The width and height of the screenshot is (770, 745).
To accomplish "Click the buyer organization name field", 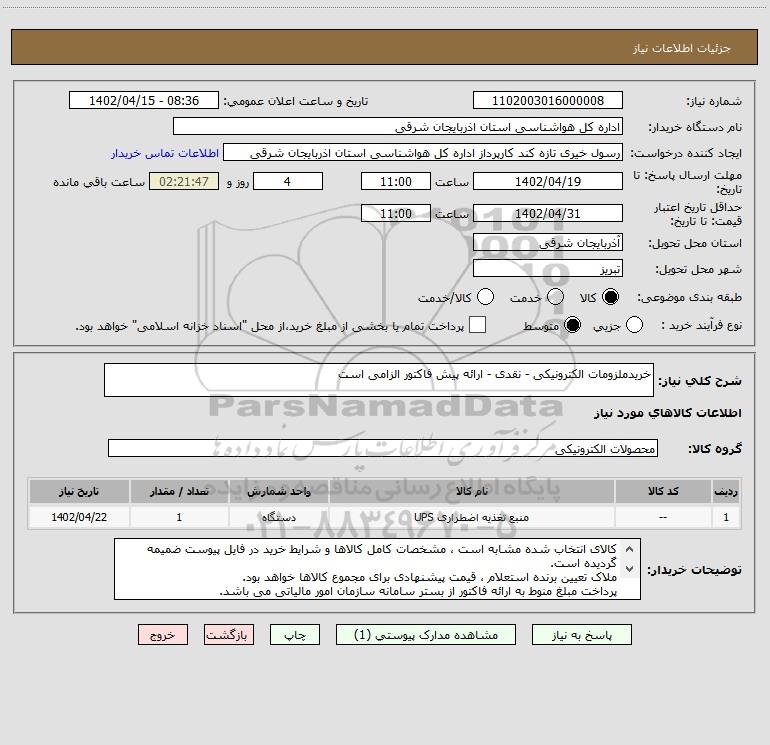I will tap(398, 127).
